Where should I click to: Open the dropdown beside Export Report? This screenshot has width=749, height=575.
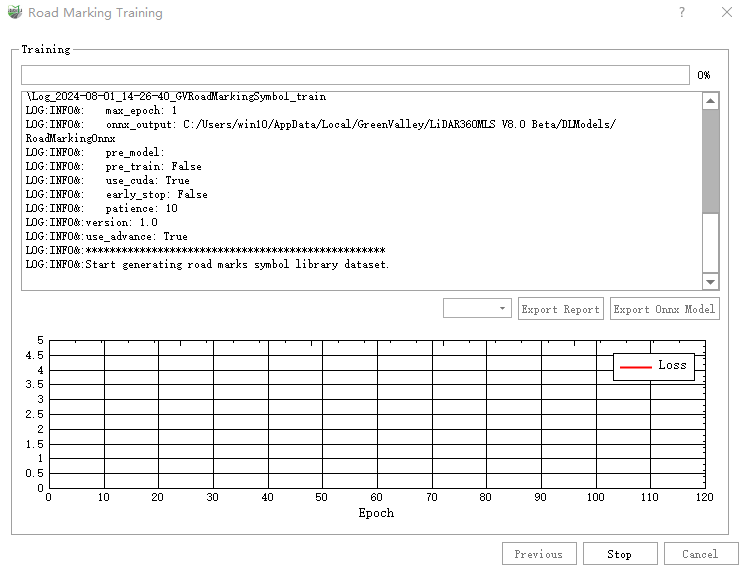[477, 309]
